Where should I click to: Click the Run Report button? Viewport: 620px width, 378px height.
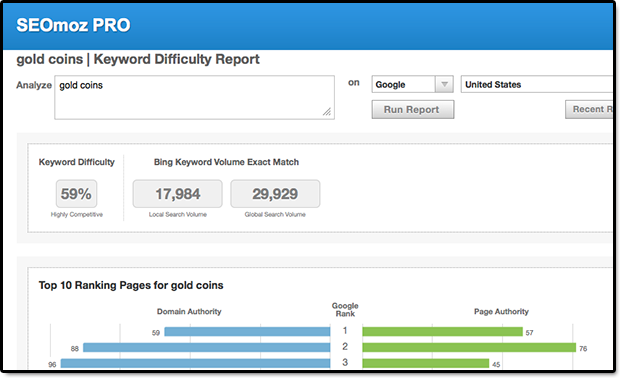[413, 110]
